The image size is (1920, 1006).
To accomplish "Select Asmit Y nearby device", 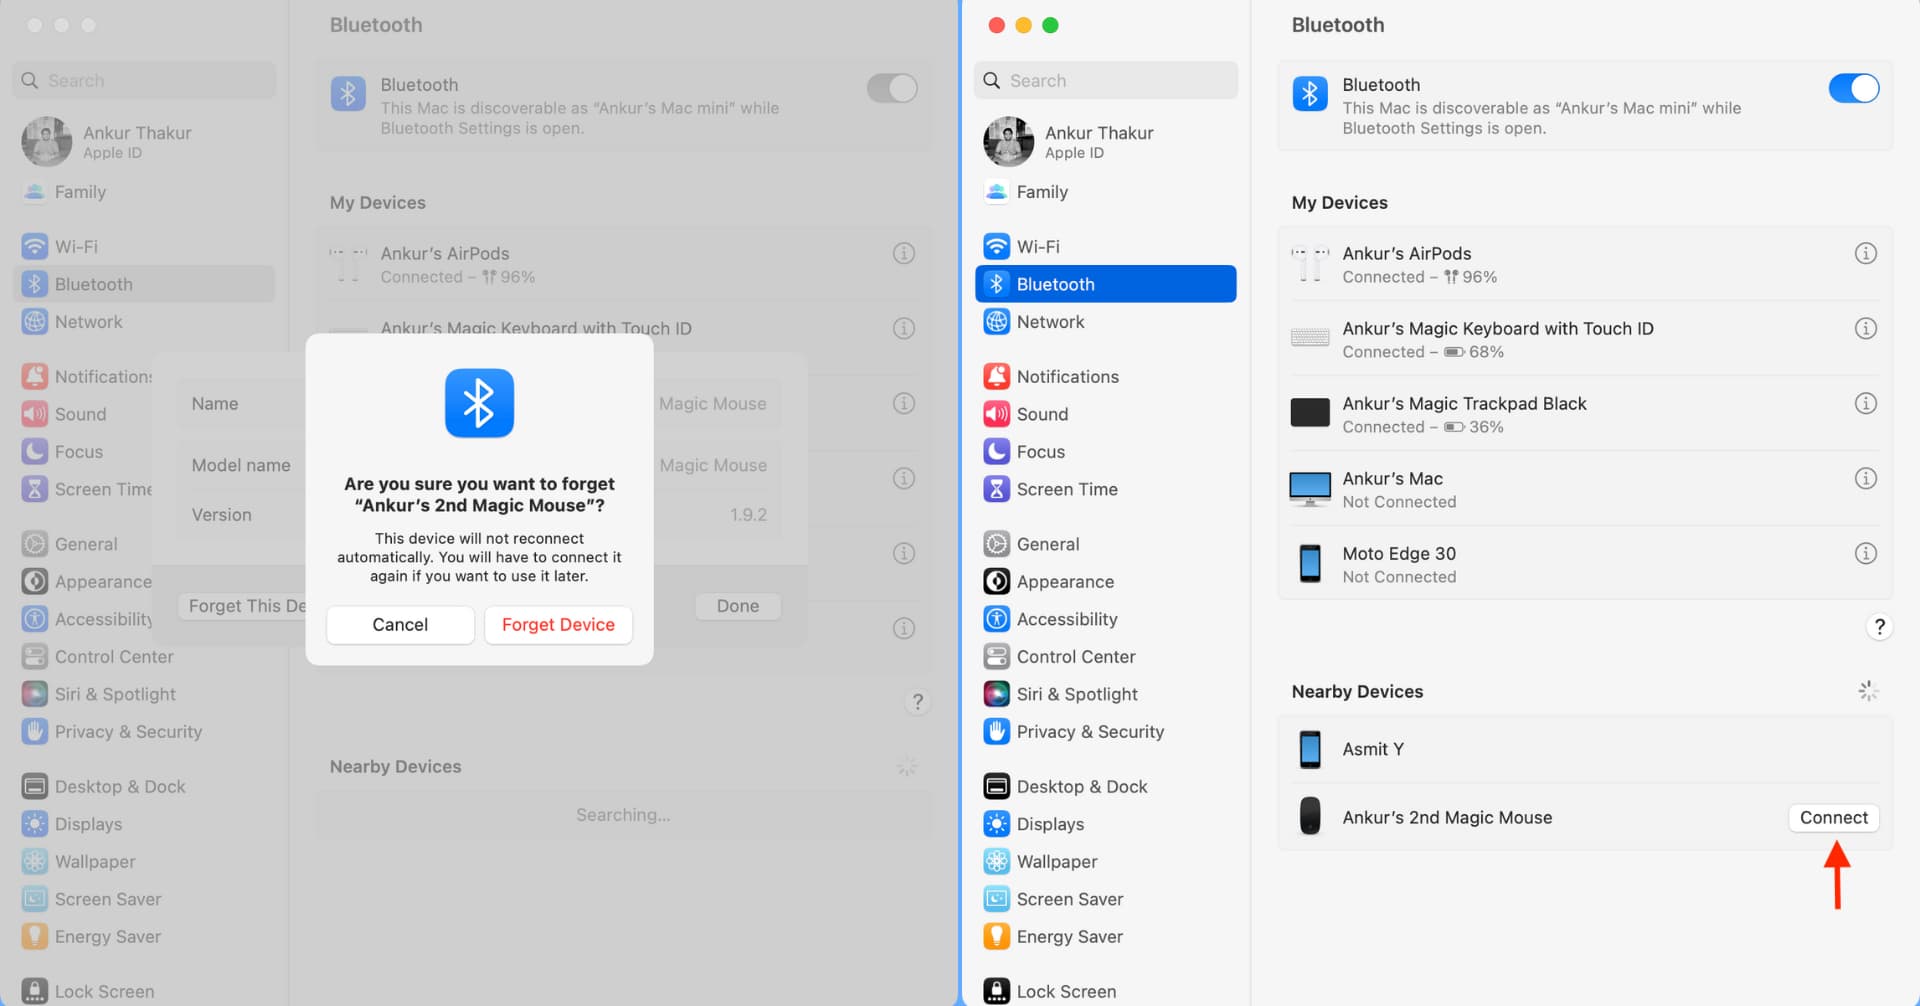I will (1585, 749).
